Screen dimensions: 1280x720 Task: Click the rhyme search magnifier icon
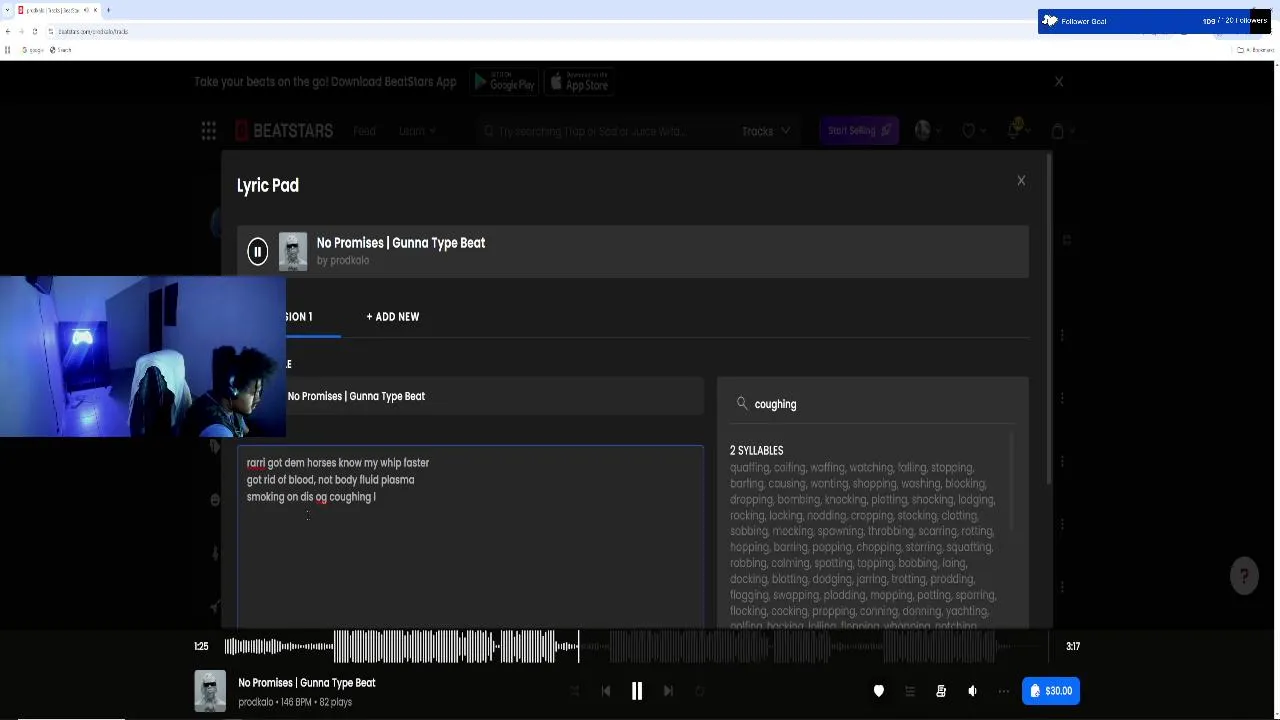(742, 403)
